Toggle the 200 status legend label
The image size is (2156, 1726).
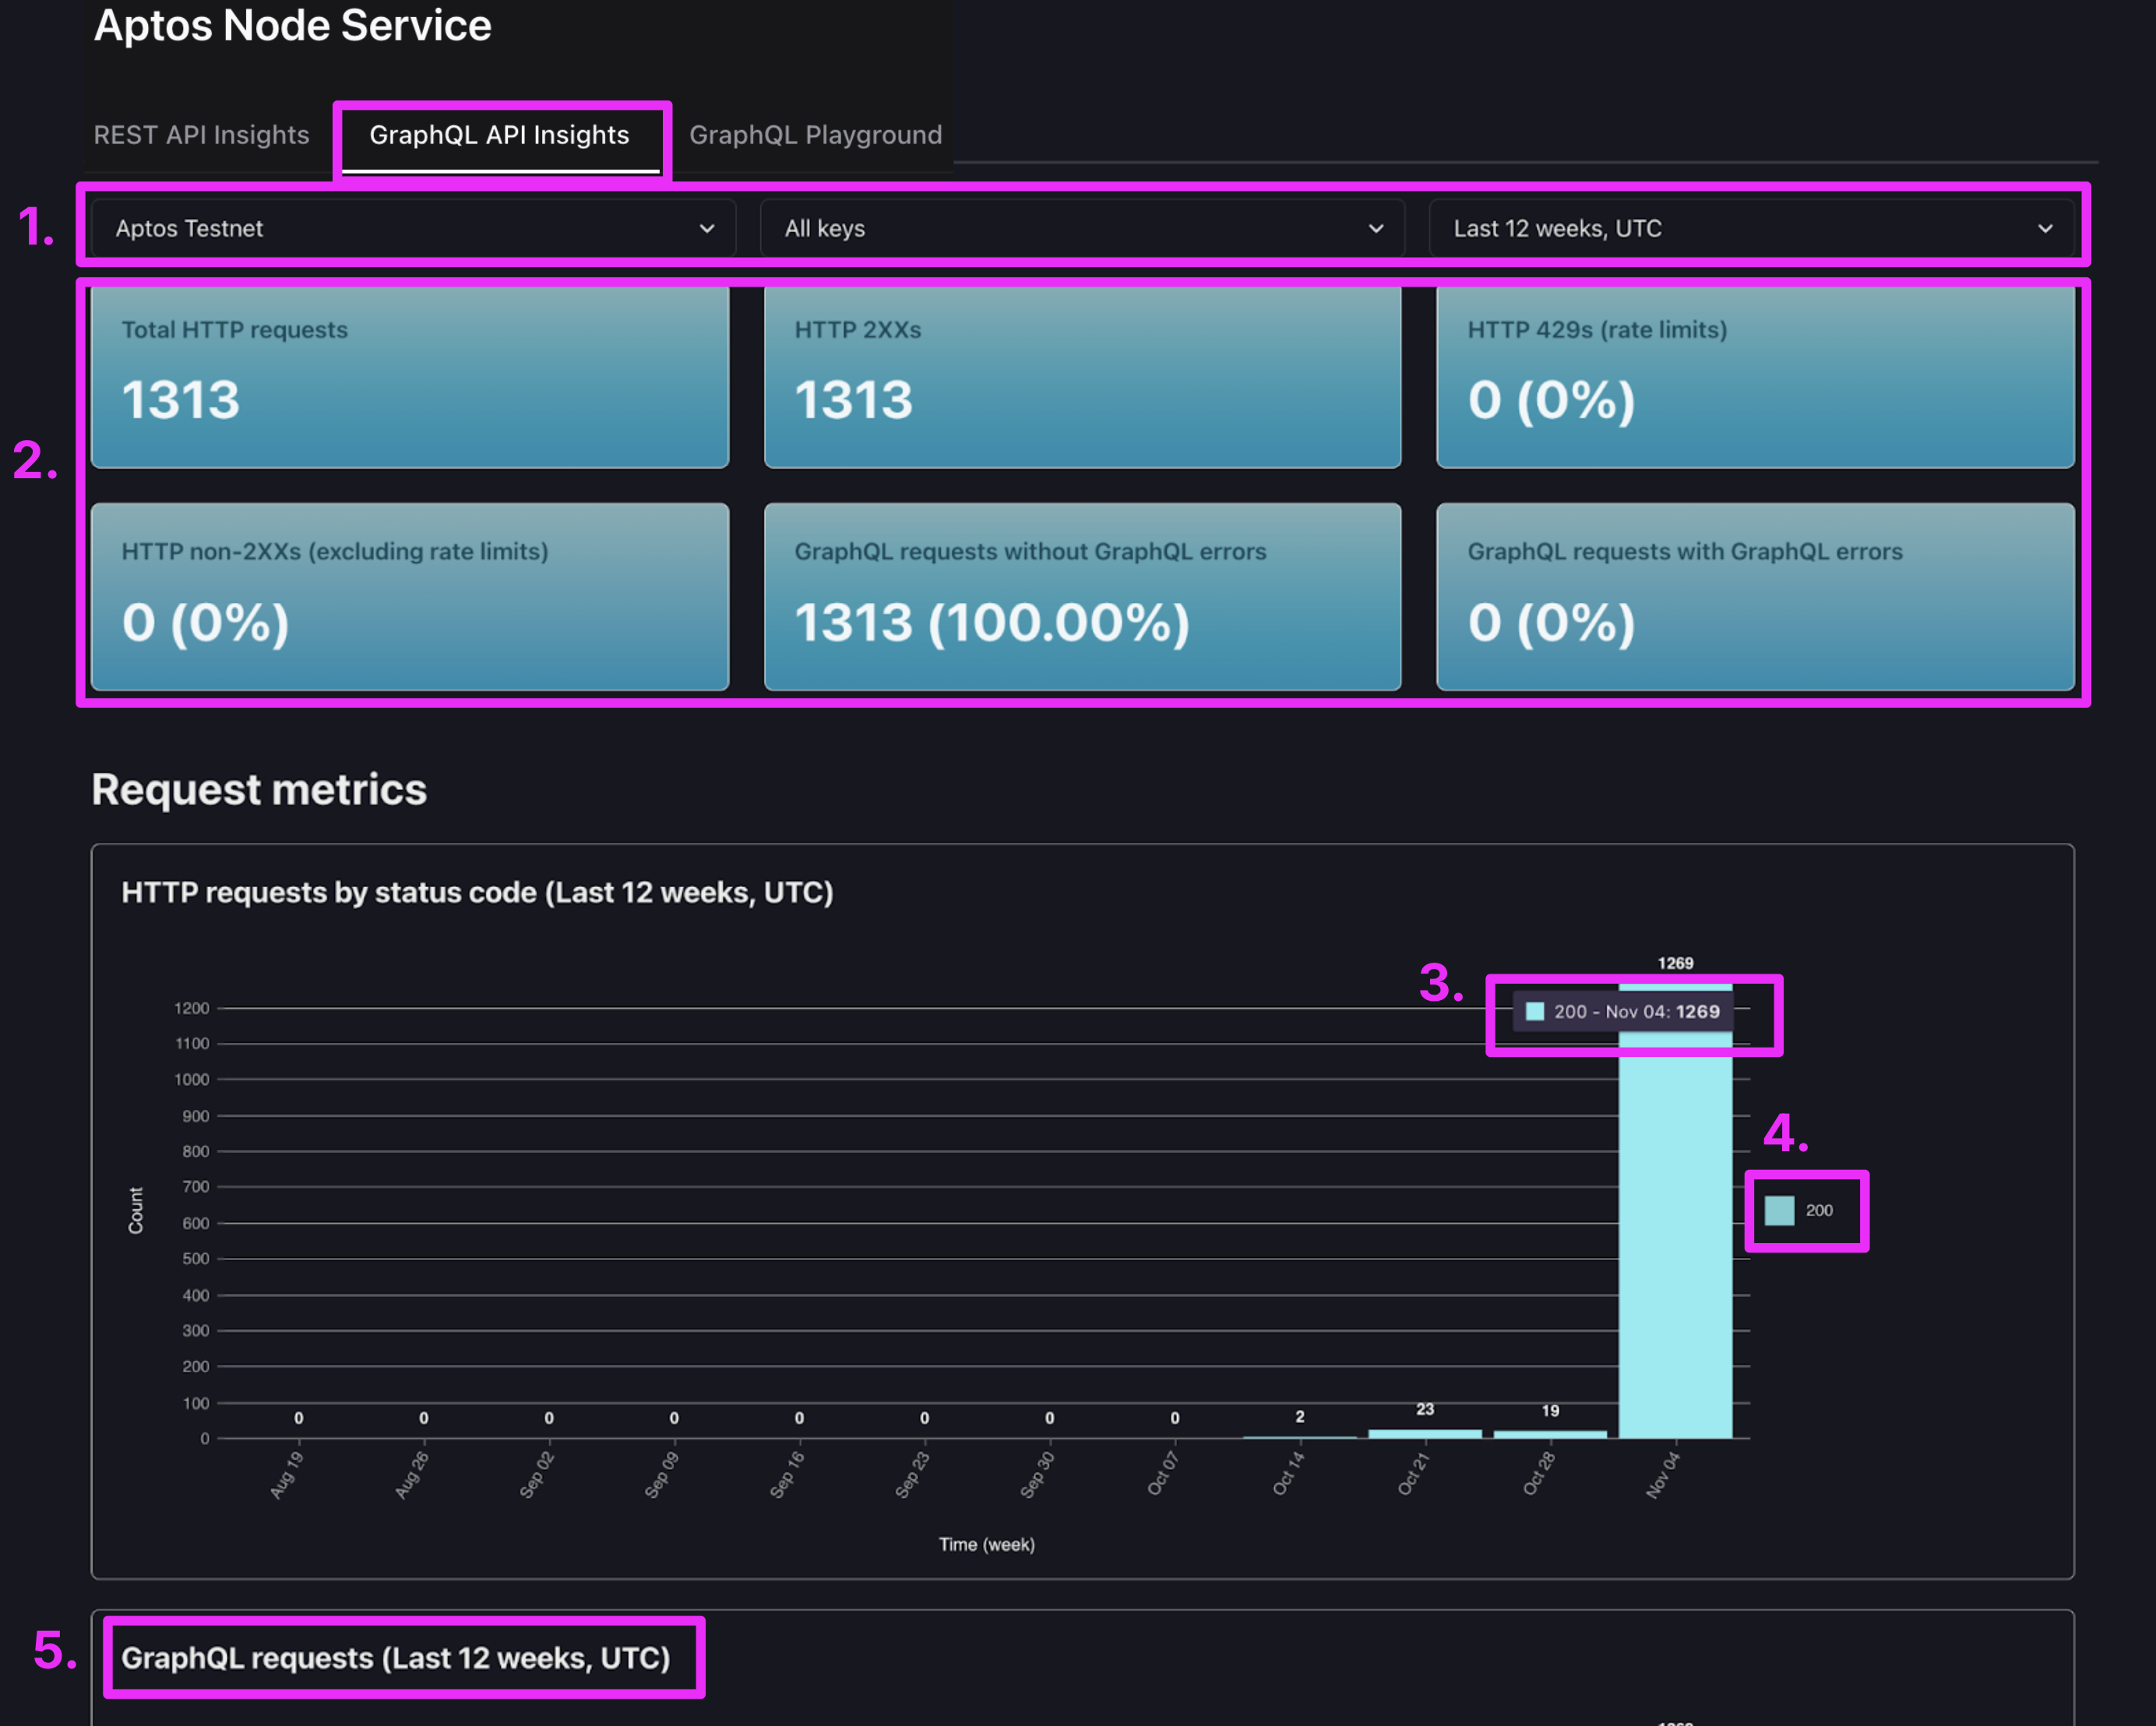[x=1819, y=1211]
